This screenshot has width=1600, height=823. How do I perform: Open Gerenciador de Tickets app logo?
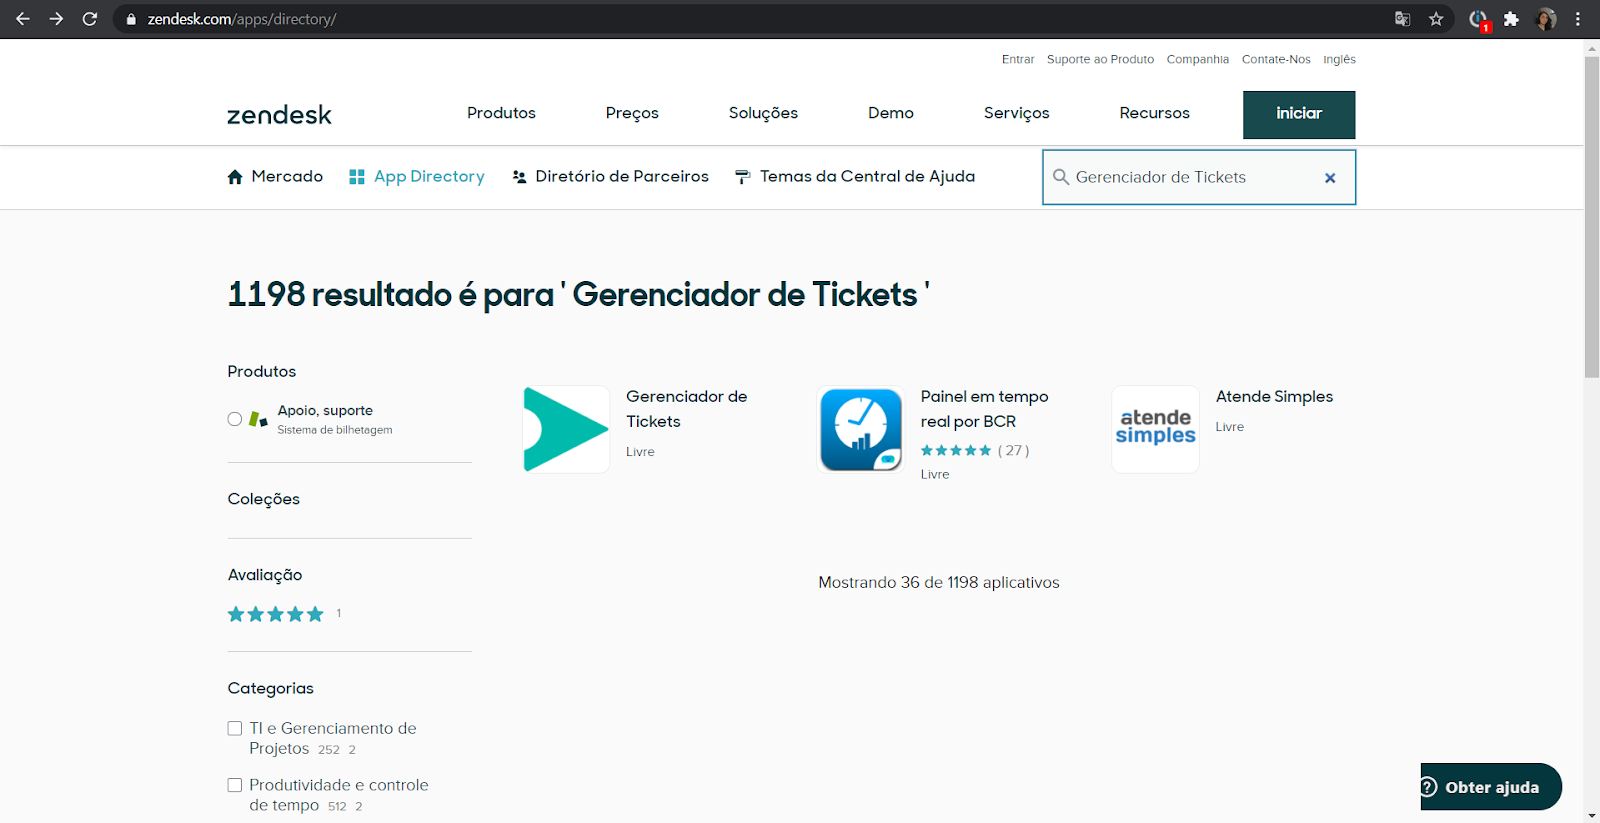[566, 429]
